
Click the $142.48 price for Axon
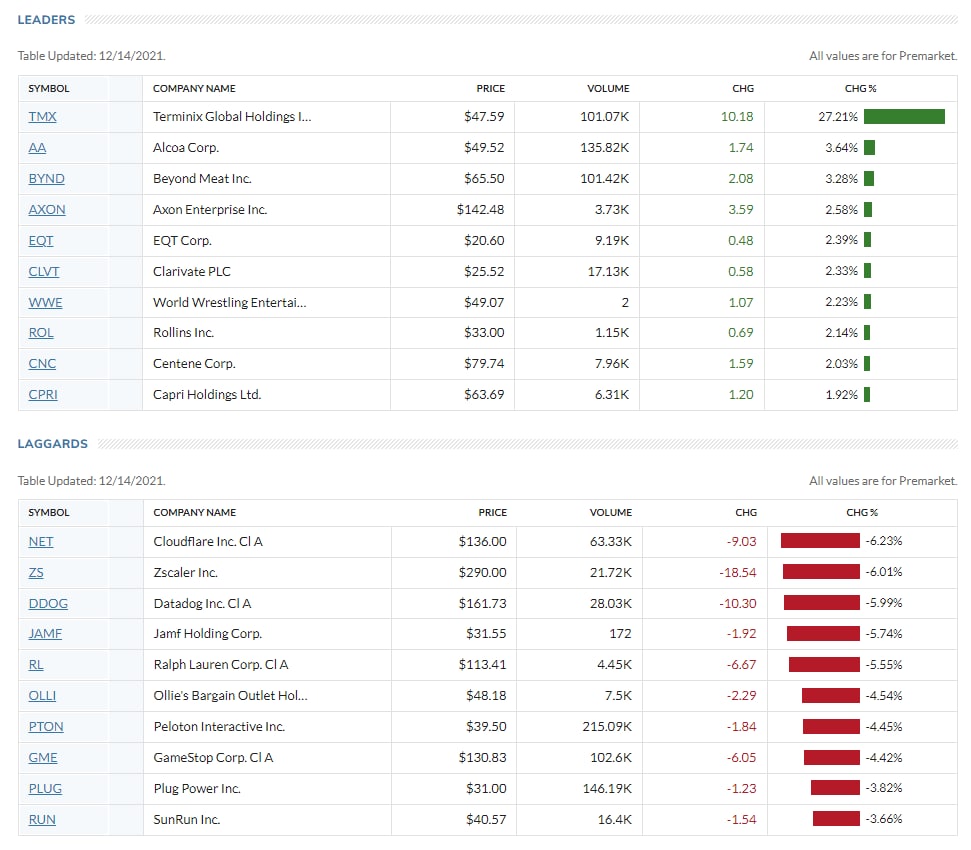(x=481, y=209)
